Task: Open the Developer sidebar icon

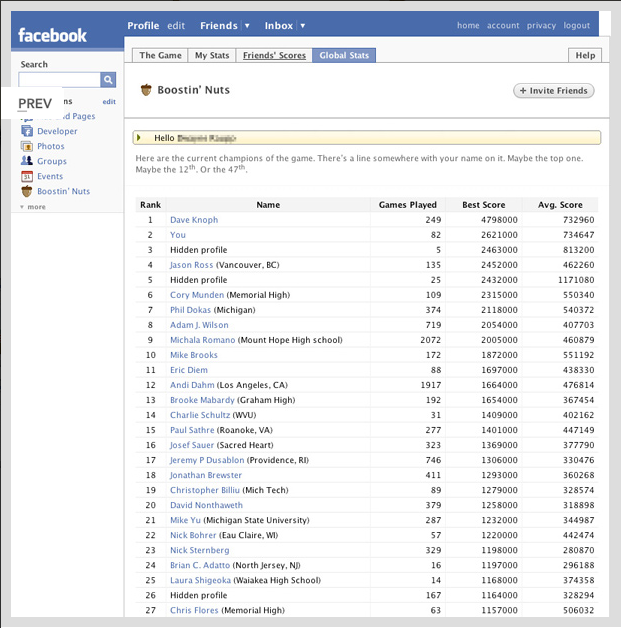Action: click(27, 131)
